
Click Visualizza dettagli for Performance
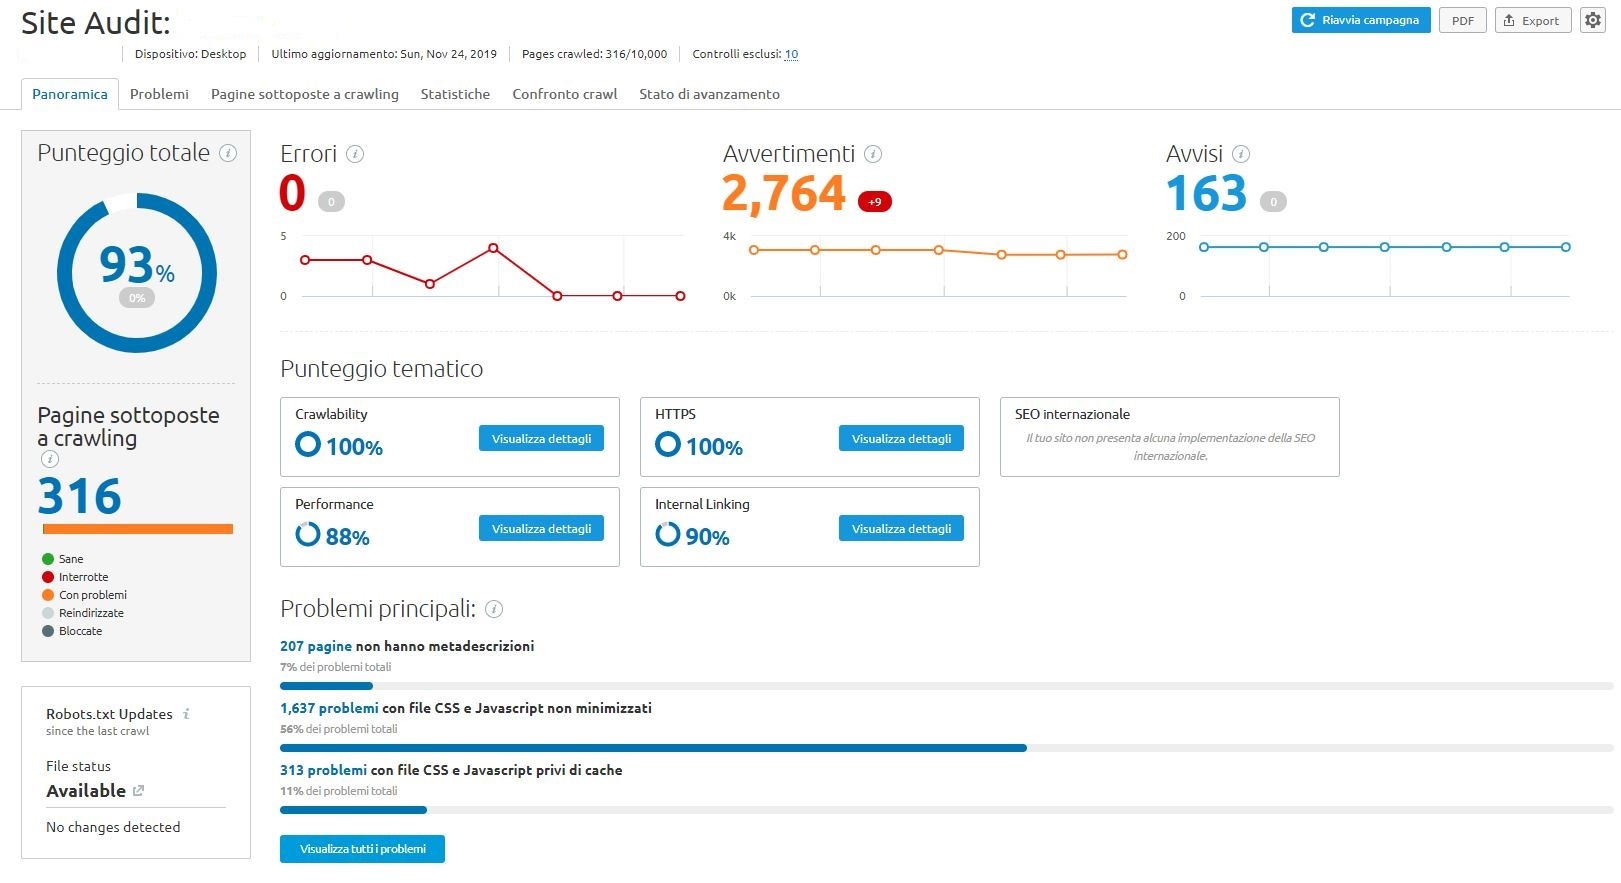click(x=541, y=528)
